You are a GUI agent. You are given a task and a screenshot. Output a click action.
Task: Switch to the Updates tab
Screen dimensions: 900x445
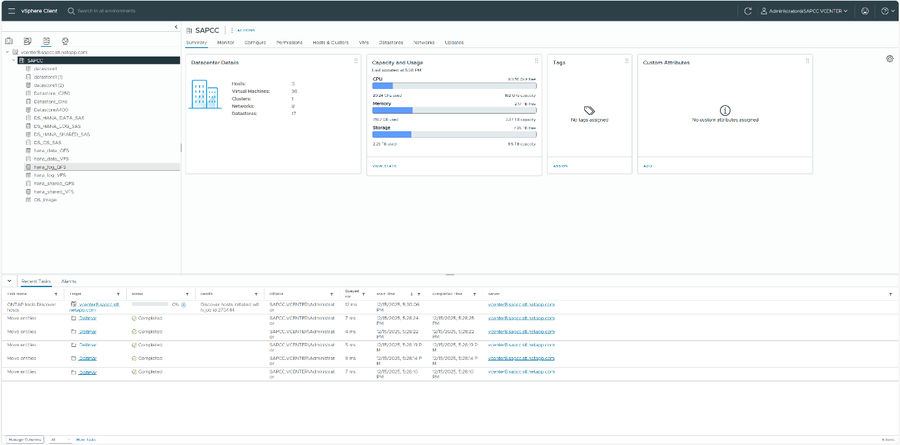tap(454, 42)
